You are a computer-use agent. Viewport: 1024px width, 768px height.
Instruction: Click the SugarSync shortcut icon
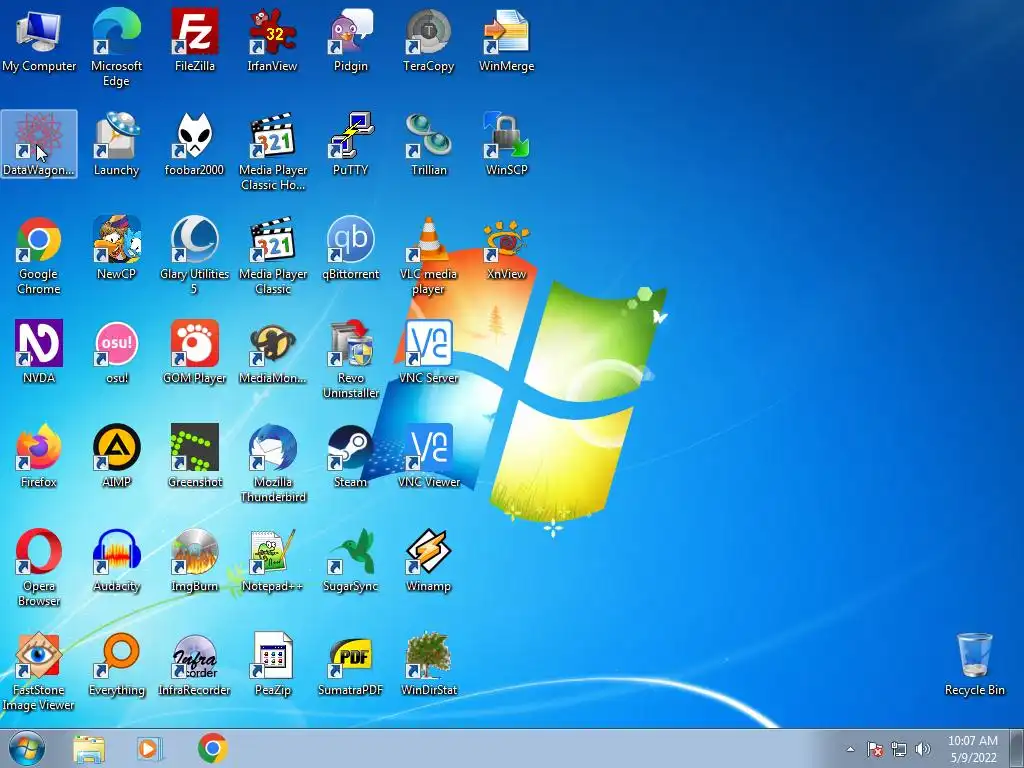(x=351, y=560)
